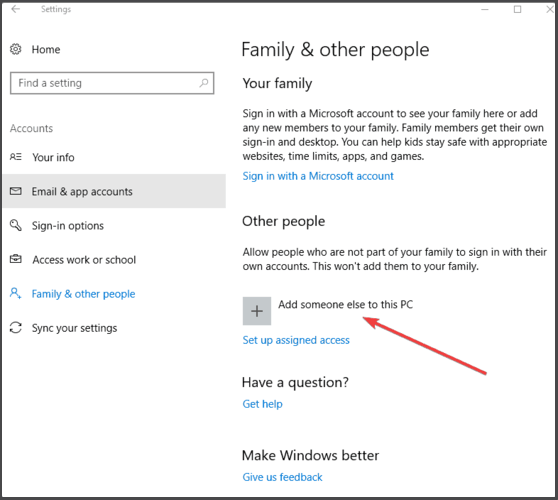This screenshot has height=500, width=558.
Task: Click the back arrow in title bar
Action: 16,9
